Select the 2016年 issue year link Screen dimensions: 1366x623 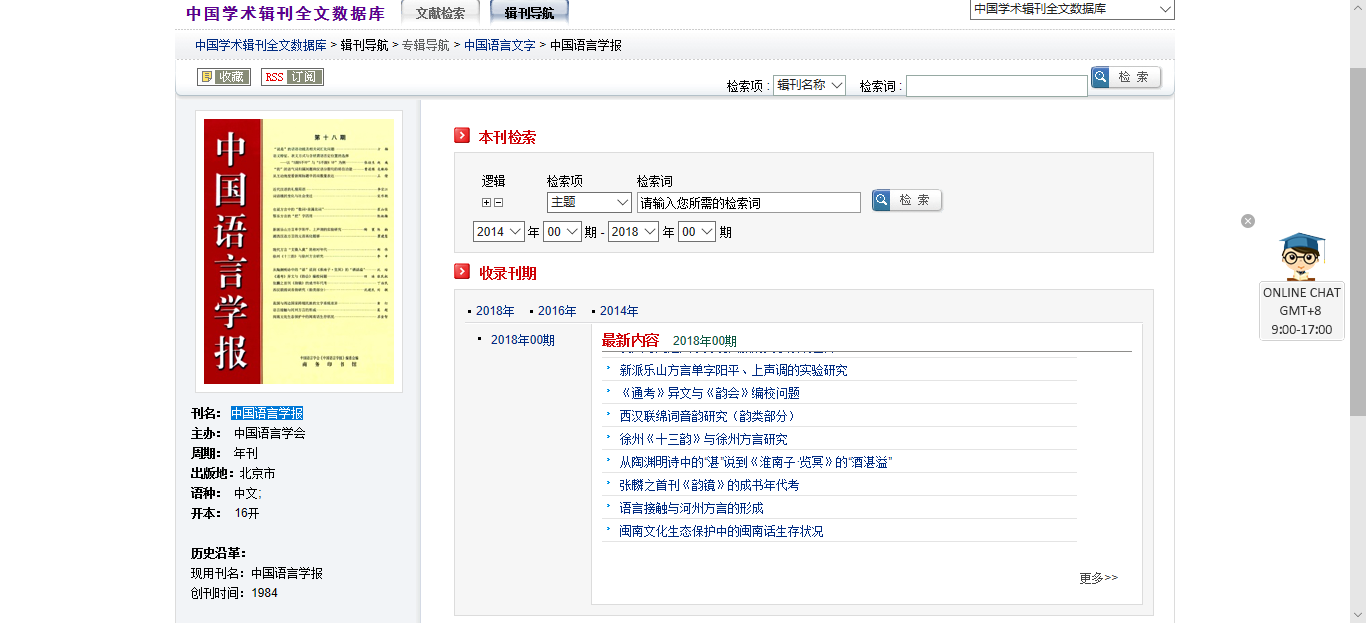(x=557, y=311)
